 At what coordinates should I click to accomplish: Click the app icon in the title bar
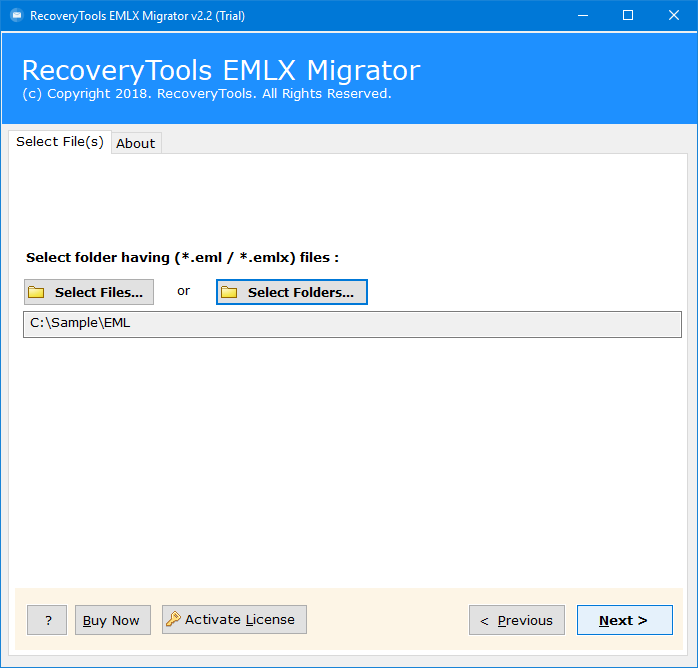[16, 16]
